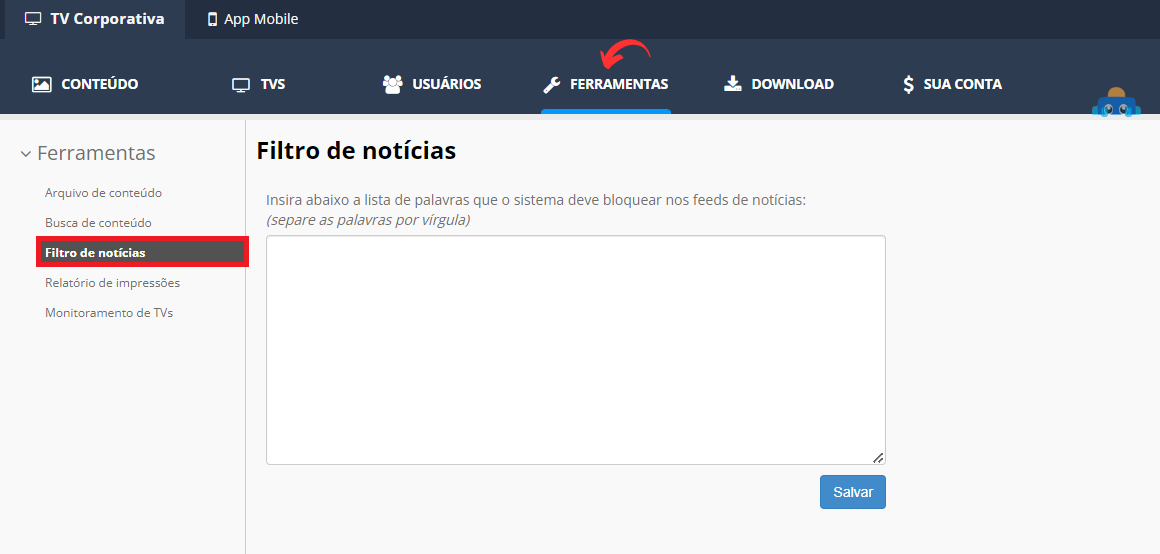1160x554 pixels.
Task: Switch to the TV Corporativa tab
Action: 95,19
